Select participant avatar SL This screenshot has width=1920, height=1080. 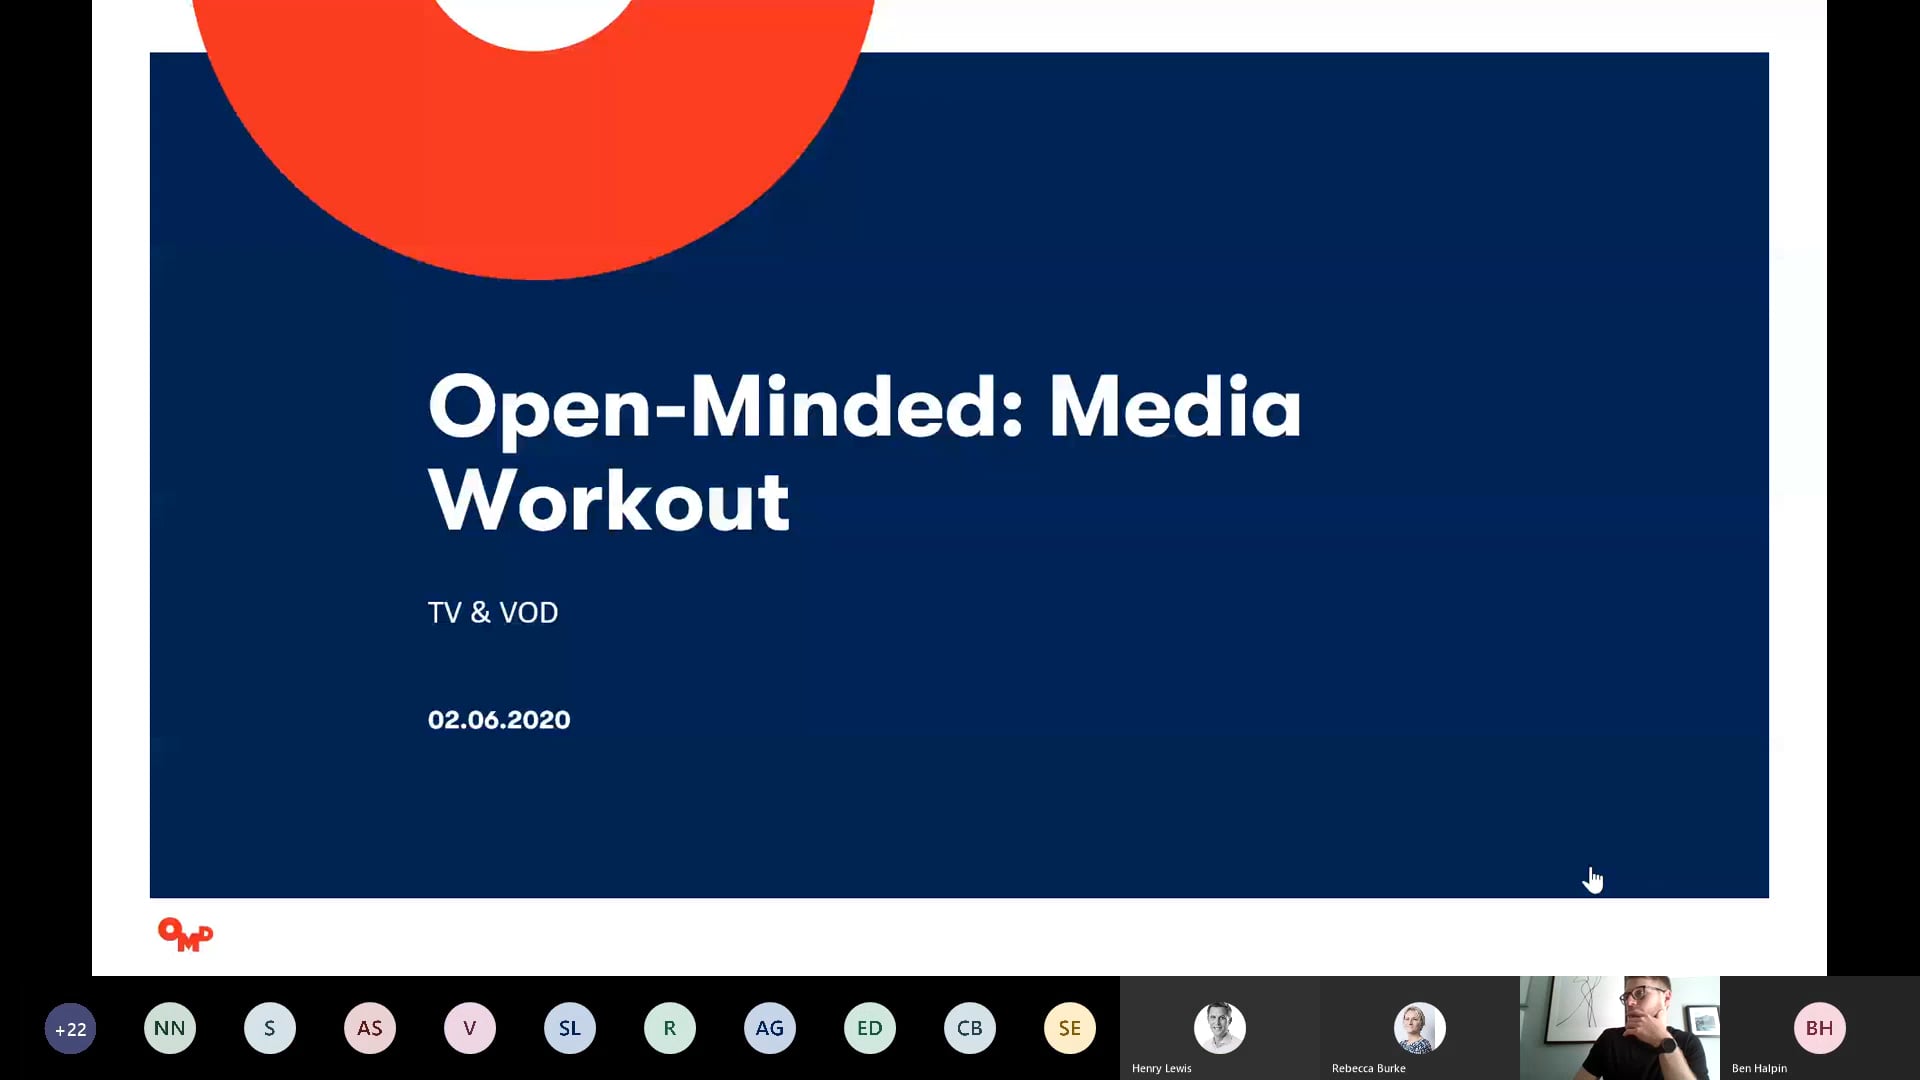(x=570, y=1028)
